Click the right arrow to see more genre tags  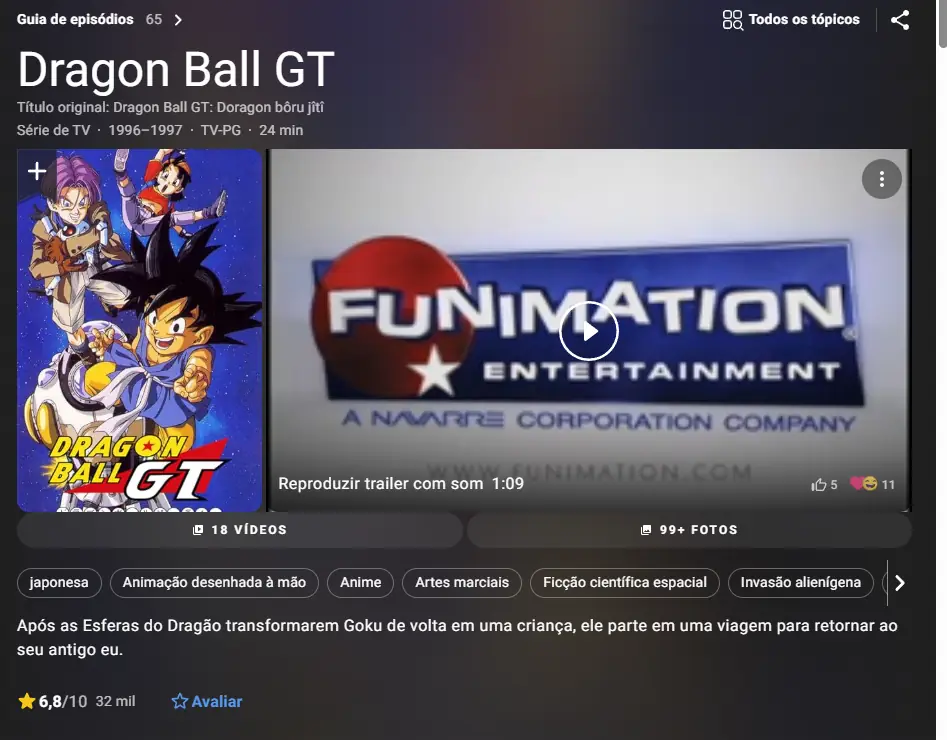click(x=898, y=582)
